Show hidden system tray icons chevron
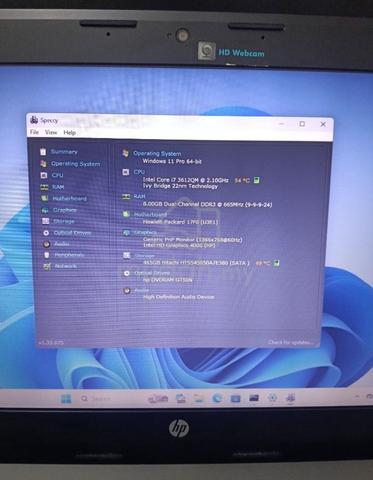373x480 pixels. [x=357, y=397]
